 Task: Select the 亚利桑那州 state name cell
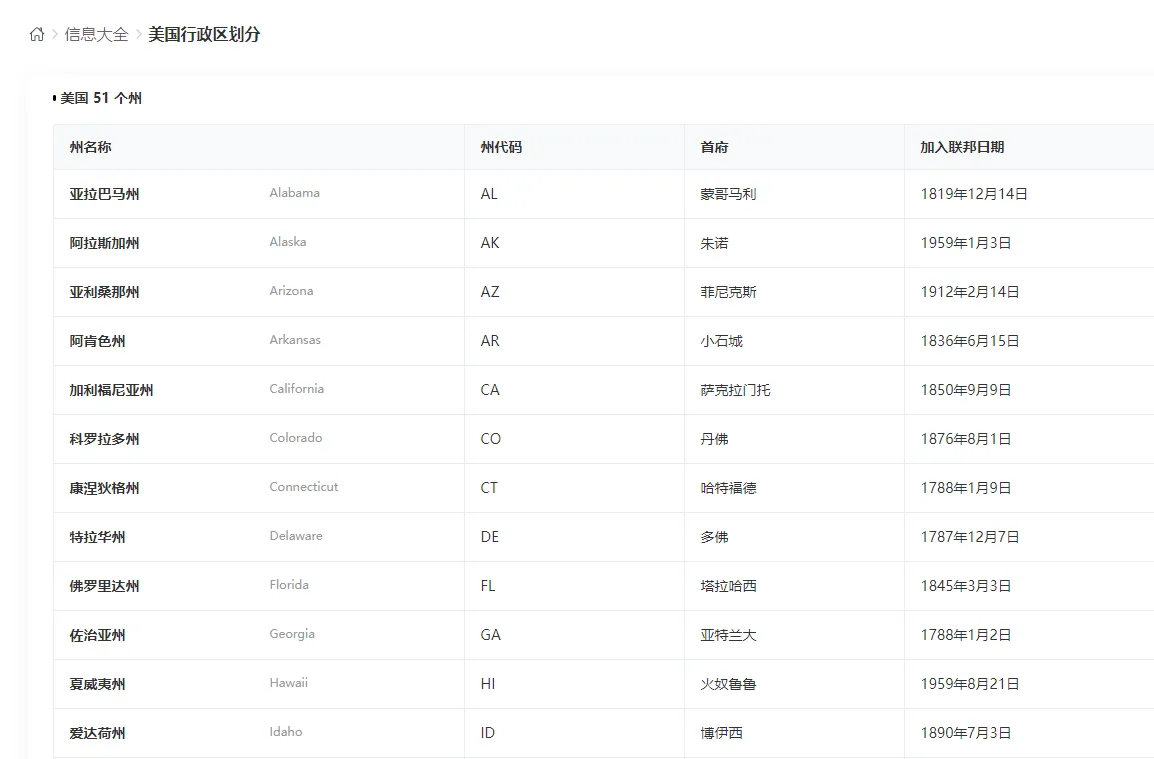(105, 292)
